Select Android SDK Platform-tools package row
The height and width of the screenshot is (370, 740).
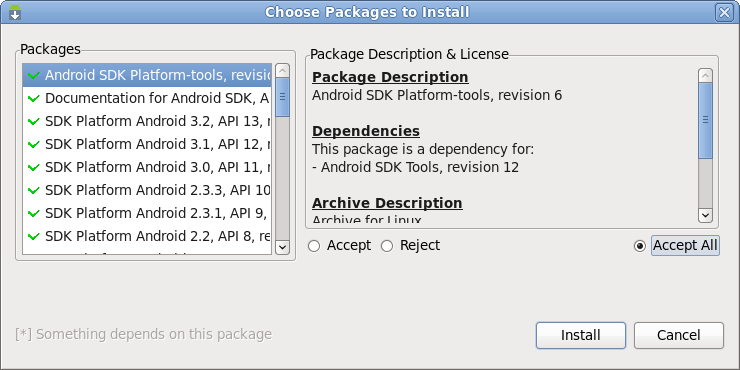[x=147, y=76]
